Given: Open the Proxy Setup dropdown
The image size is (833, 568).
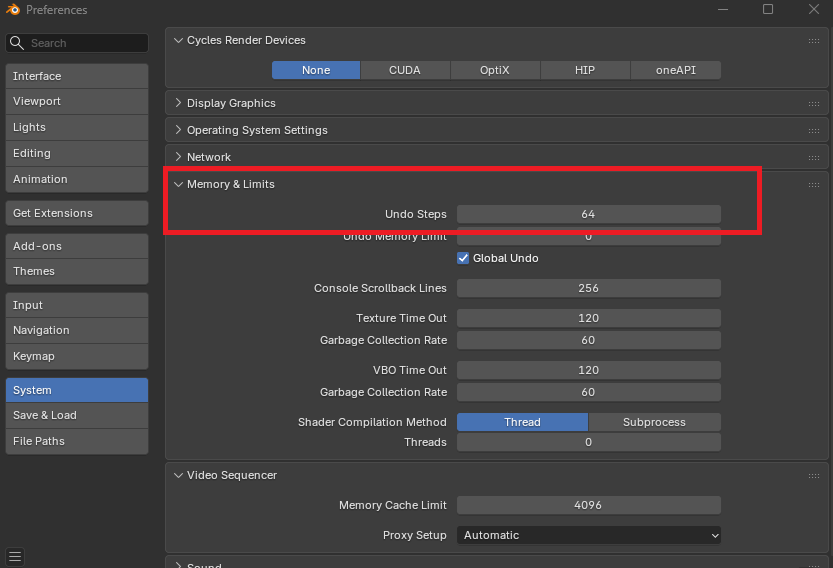Looking at the screenshot, I should click(x=589, y=535).
